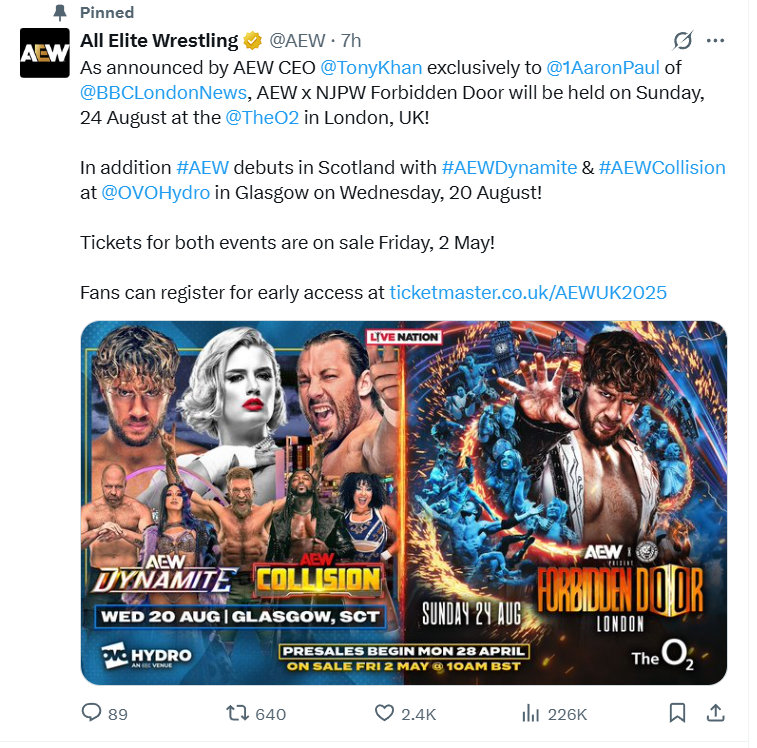The width and height of the screenshot is (757, 748).
Task: Click the repost arrows icon
Action: pos(237,713)
